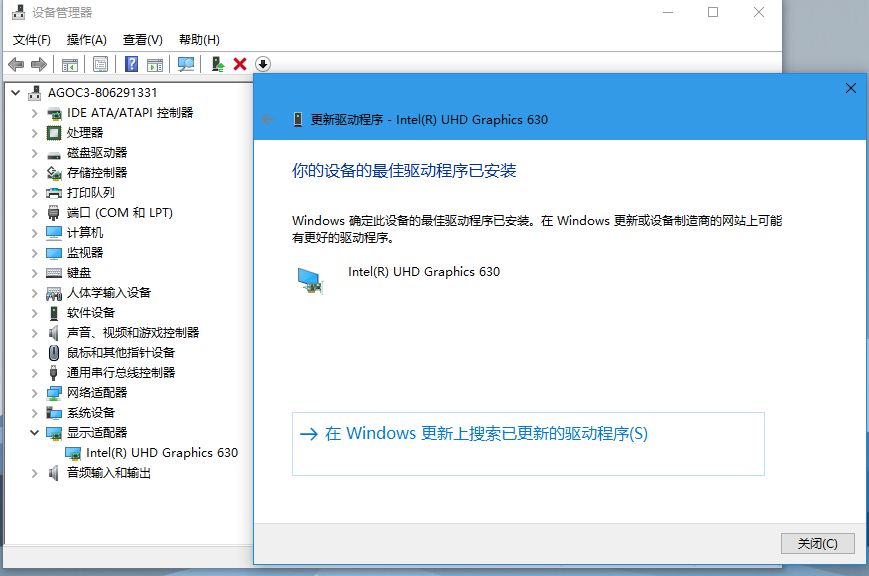Click the blue Help question mark toolbar icon
The width and height of the screenshot is (869, 576).
coord(131,64)
